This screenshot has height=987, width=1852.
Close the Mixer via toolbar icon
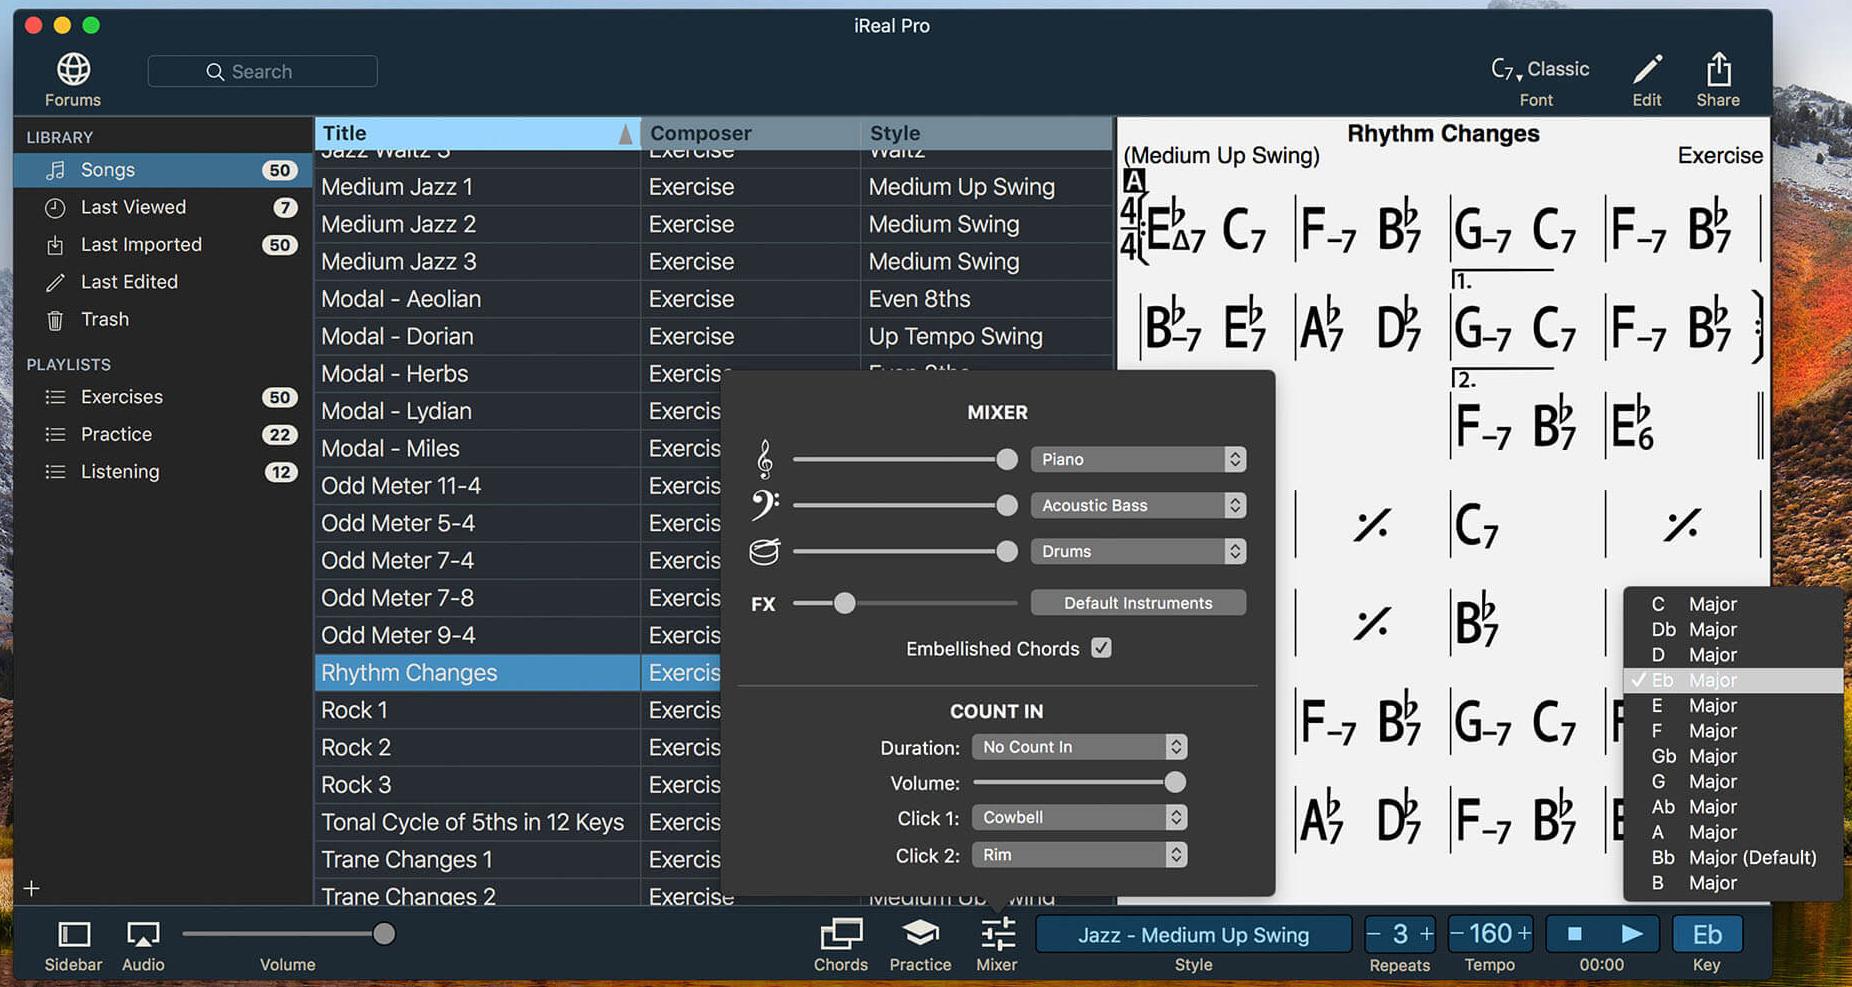(997, 934)
